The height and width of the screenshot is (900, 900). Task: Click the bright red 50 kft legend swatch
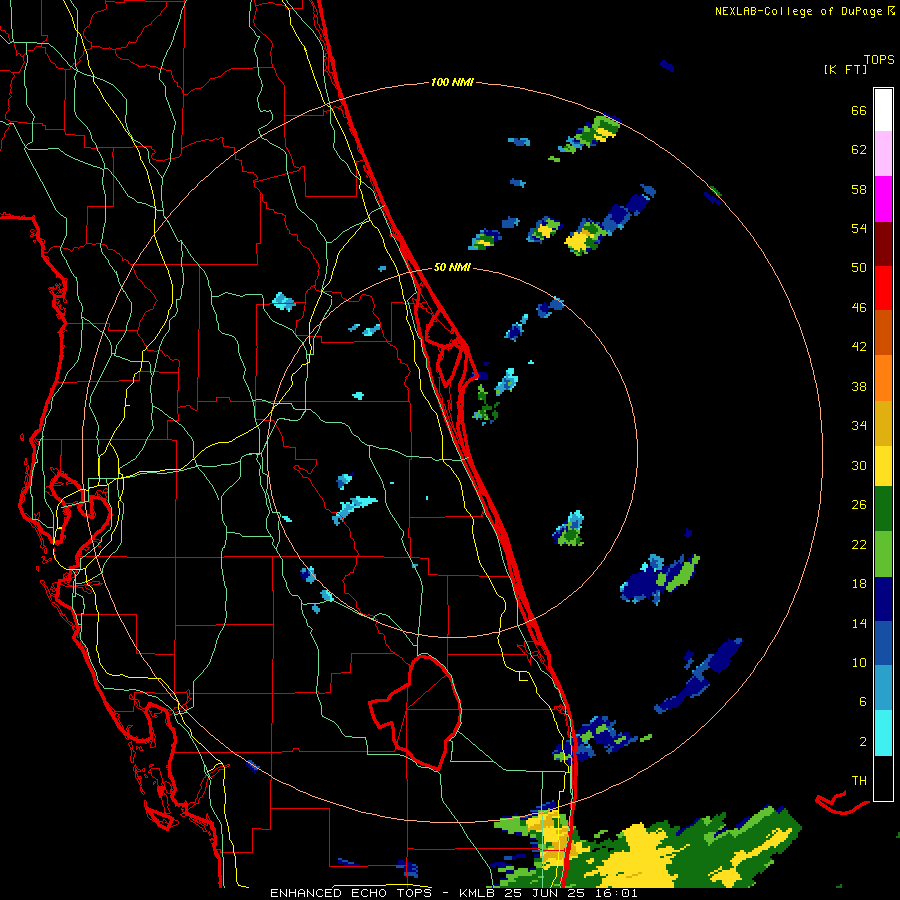click(883, 288)
